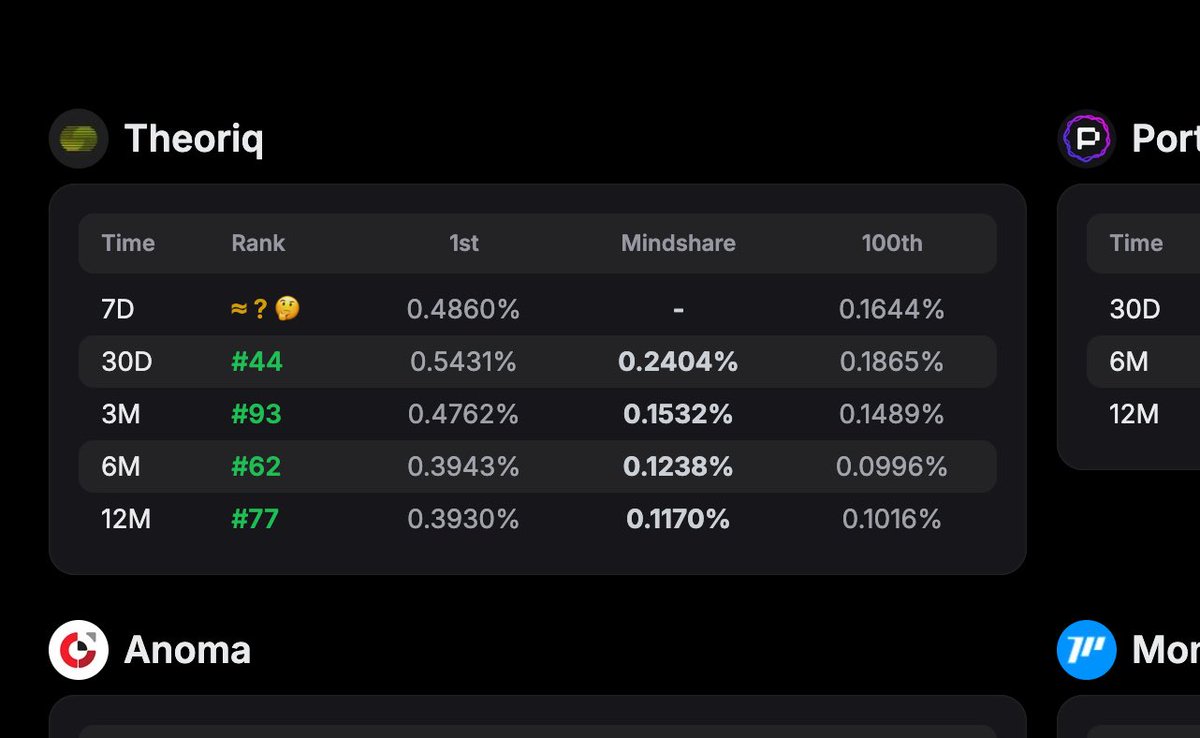Click the 1st column header

pyautogui.click(x=464, y=243)
